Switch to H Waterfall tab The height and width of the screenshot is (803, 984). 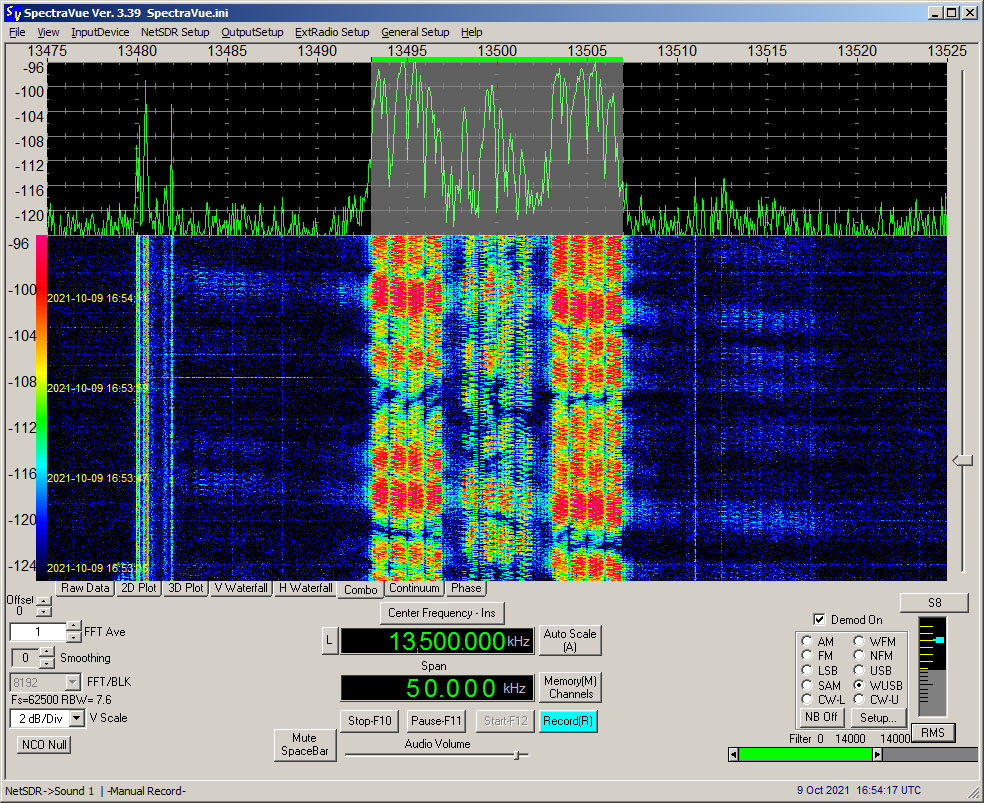[x=305, y=588]
